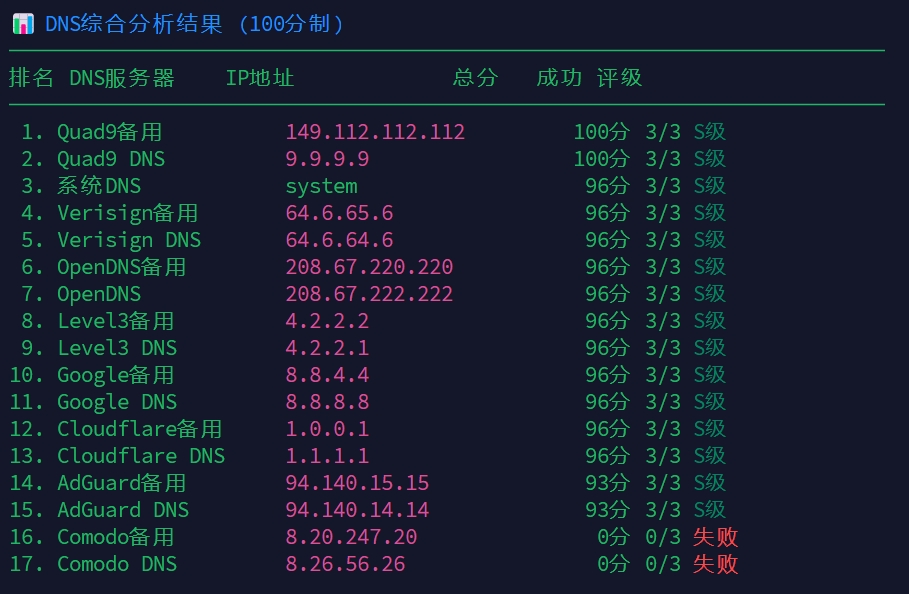Select the IP address 94.140.14.14
The width and height of the screenshot is (909, 594).
pyautogui.click(x=357, y=511)
